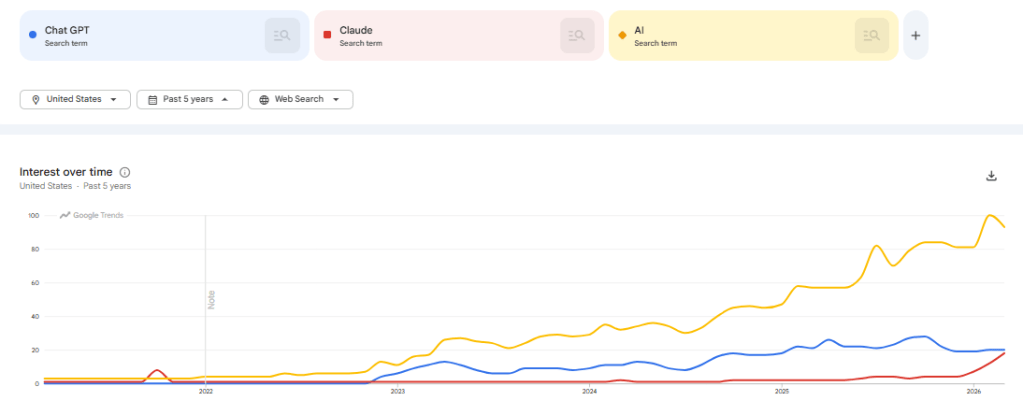Edit the Chat GPT search term
The image size is (1023, 415).
click(x=67, y=30)
